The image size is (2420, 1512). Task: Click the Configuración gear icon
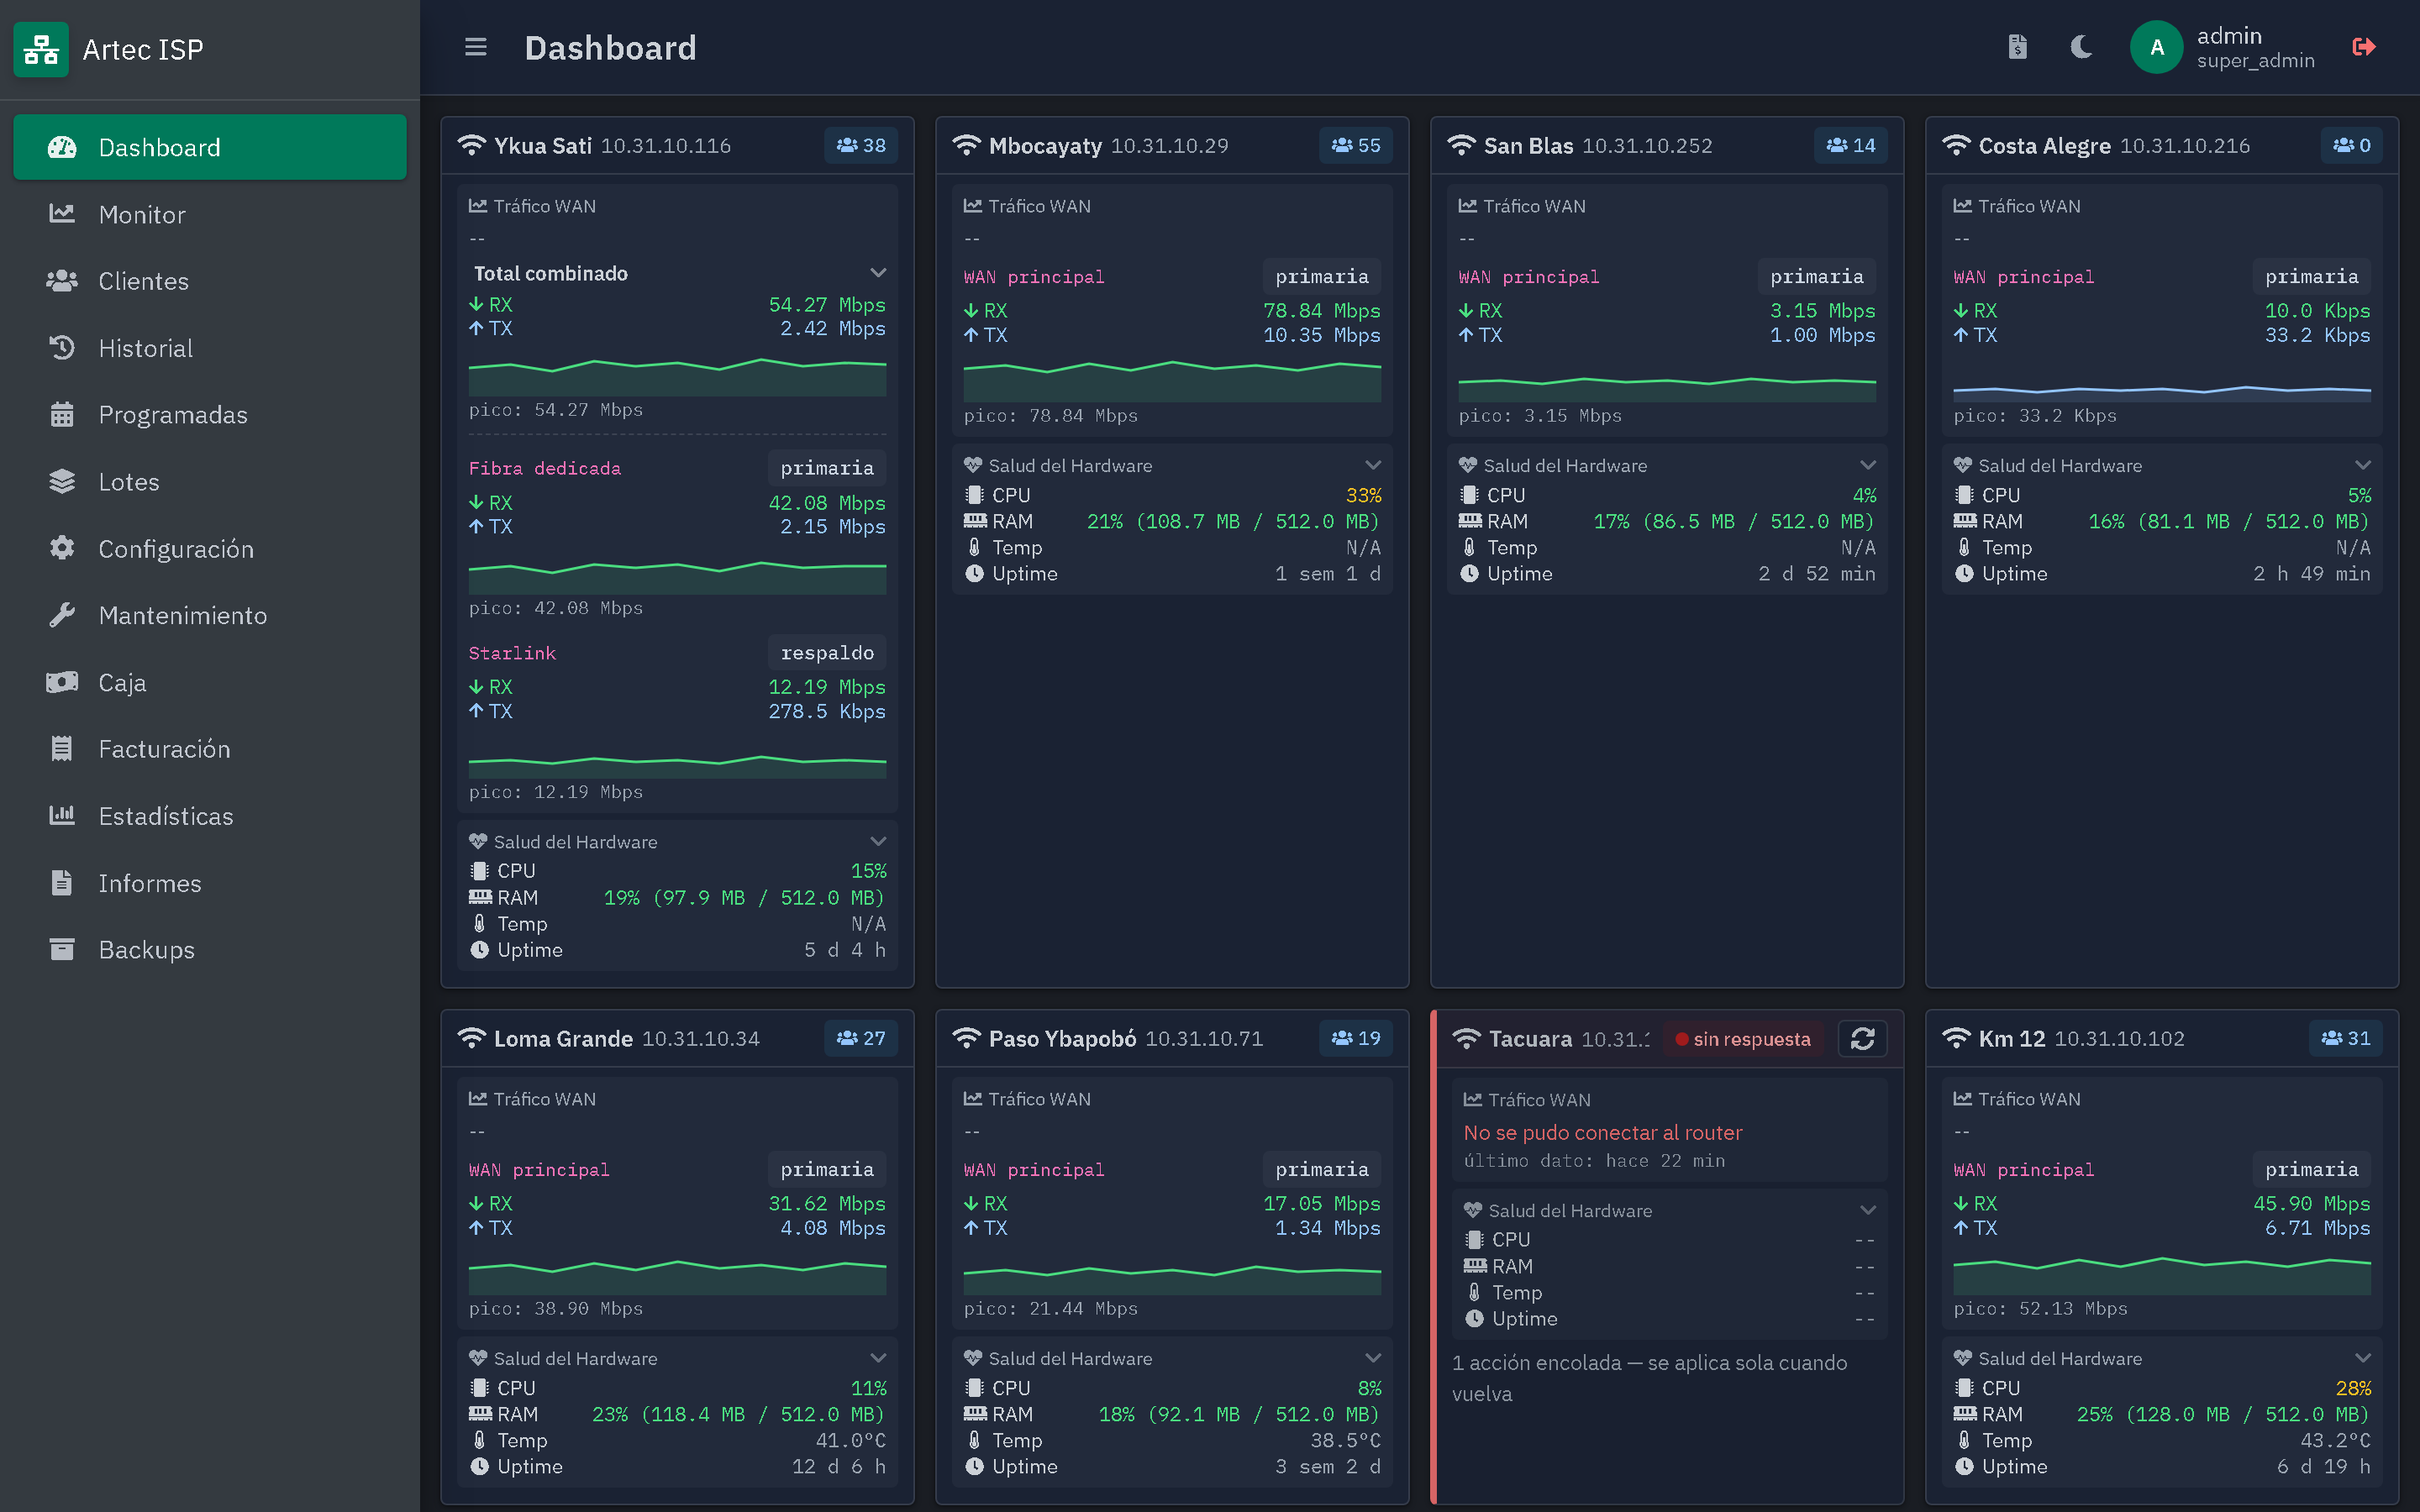click(62, 548)
